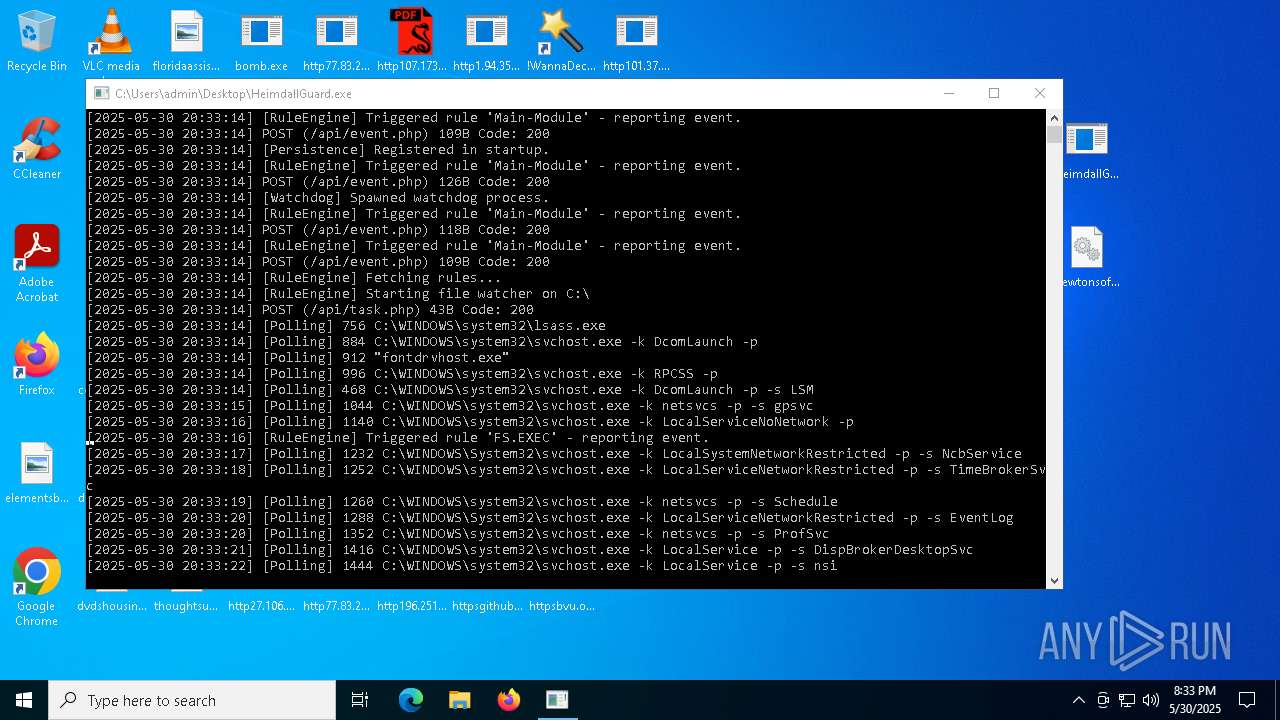The width and height of the screenshot is (1280, 720).
Task: Select the http101.37 desktop file
Action: (x=636, y=41)
